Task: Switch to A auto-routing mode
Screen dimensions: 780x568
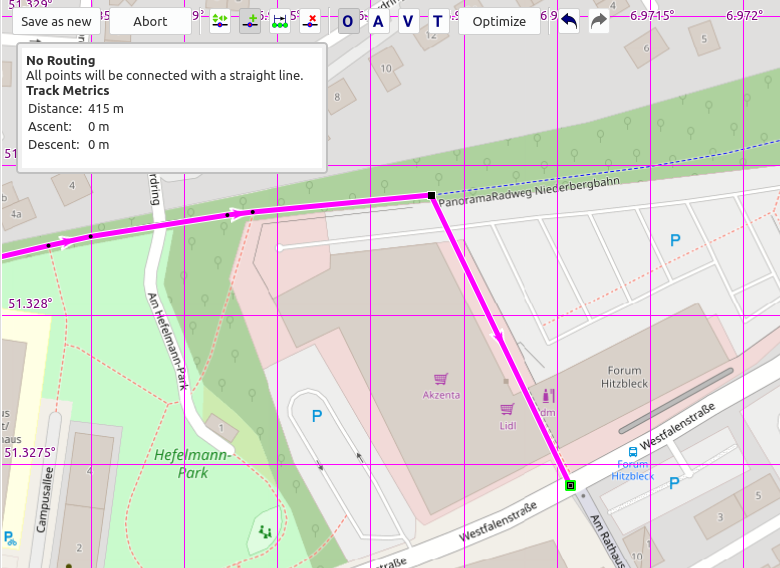Action: (x=378, y=21)
